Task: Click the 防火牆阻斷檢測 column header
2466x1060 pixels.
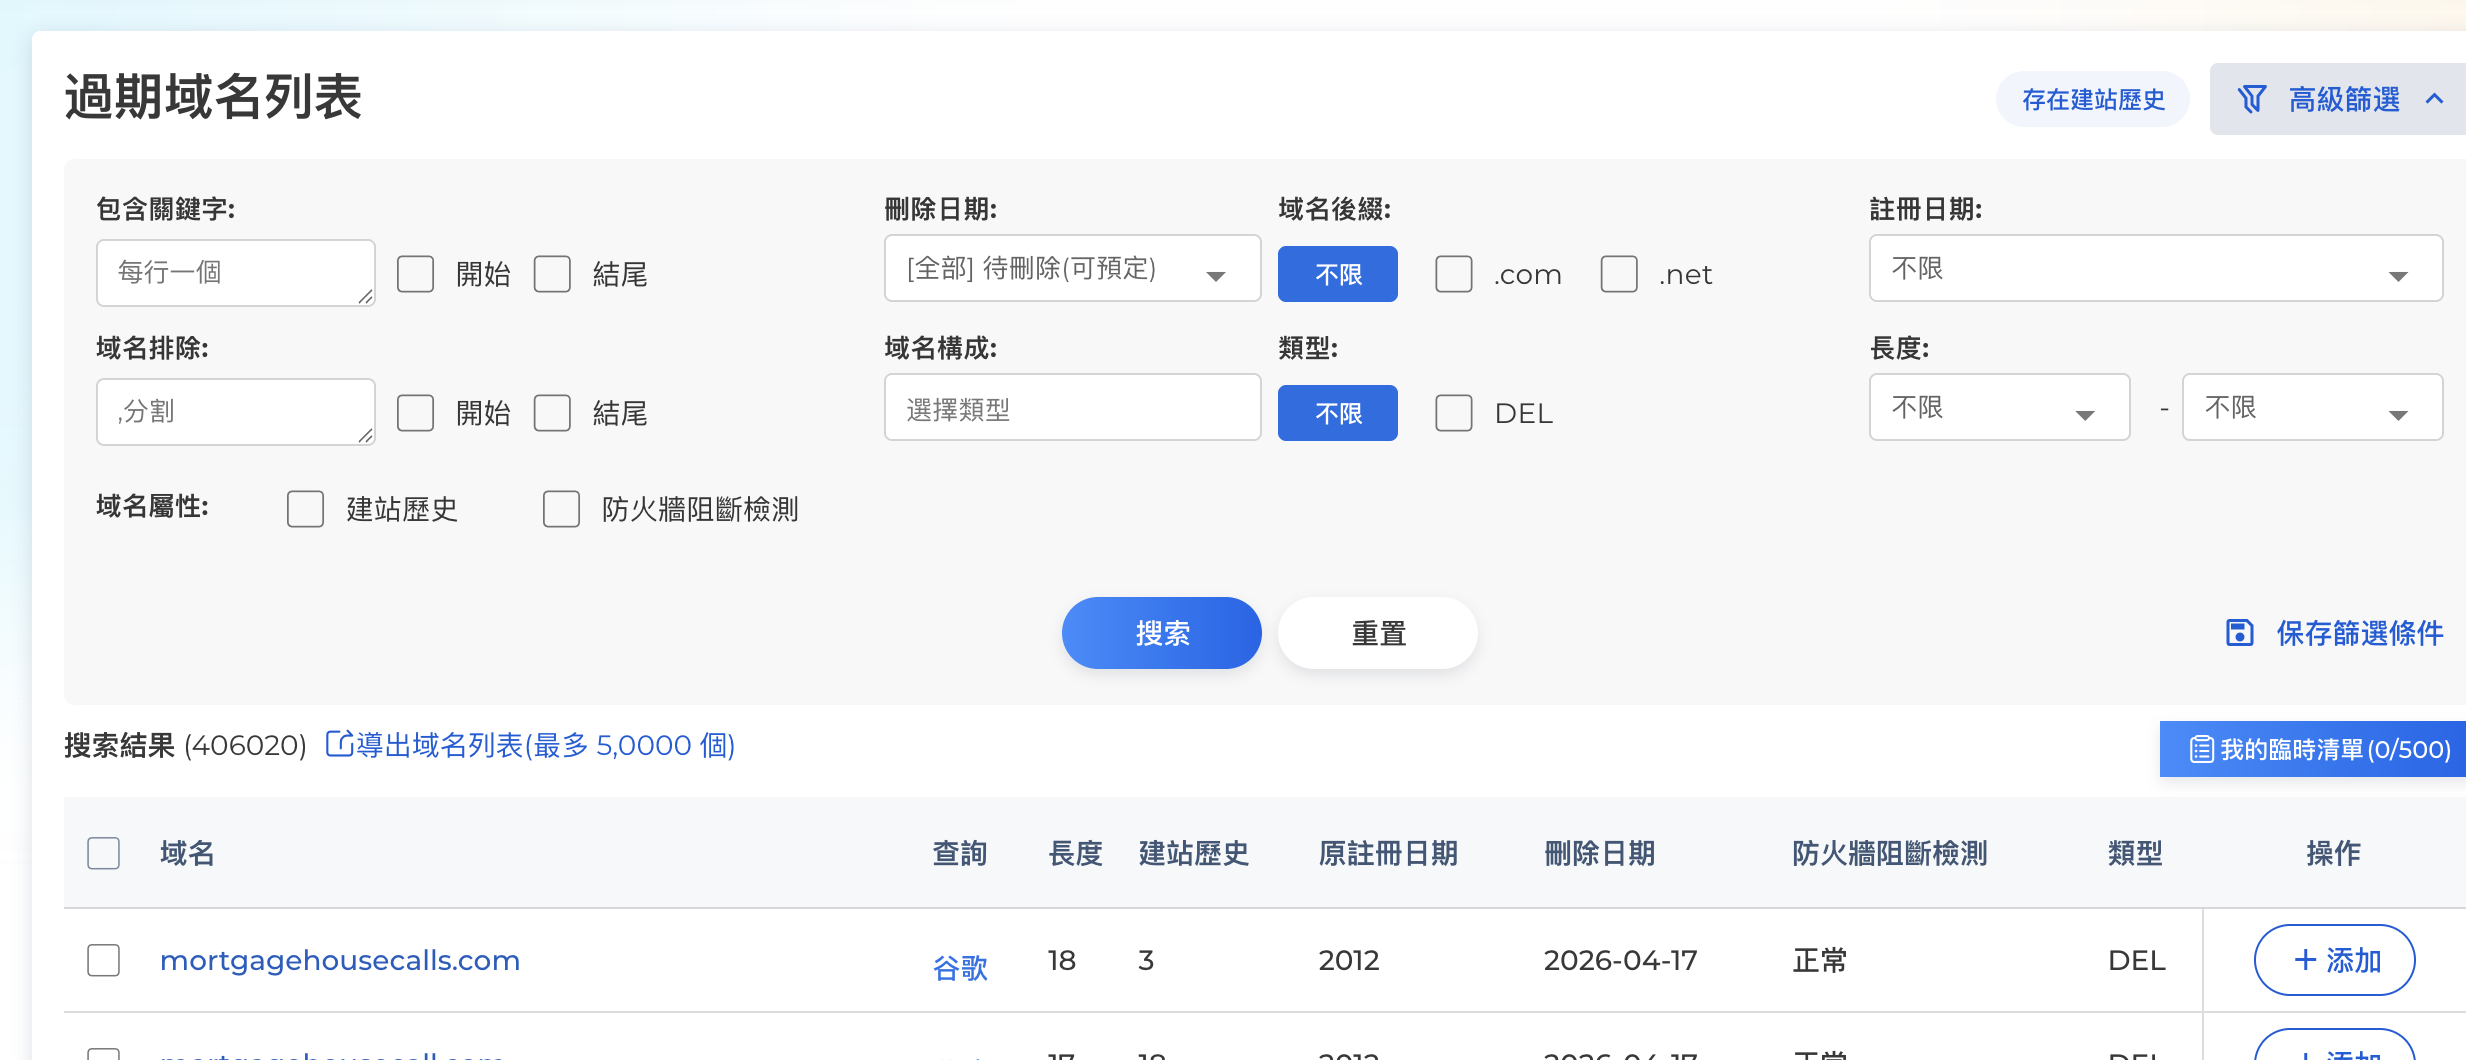Action: (1889, 853)
